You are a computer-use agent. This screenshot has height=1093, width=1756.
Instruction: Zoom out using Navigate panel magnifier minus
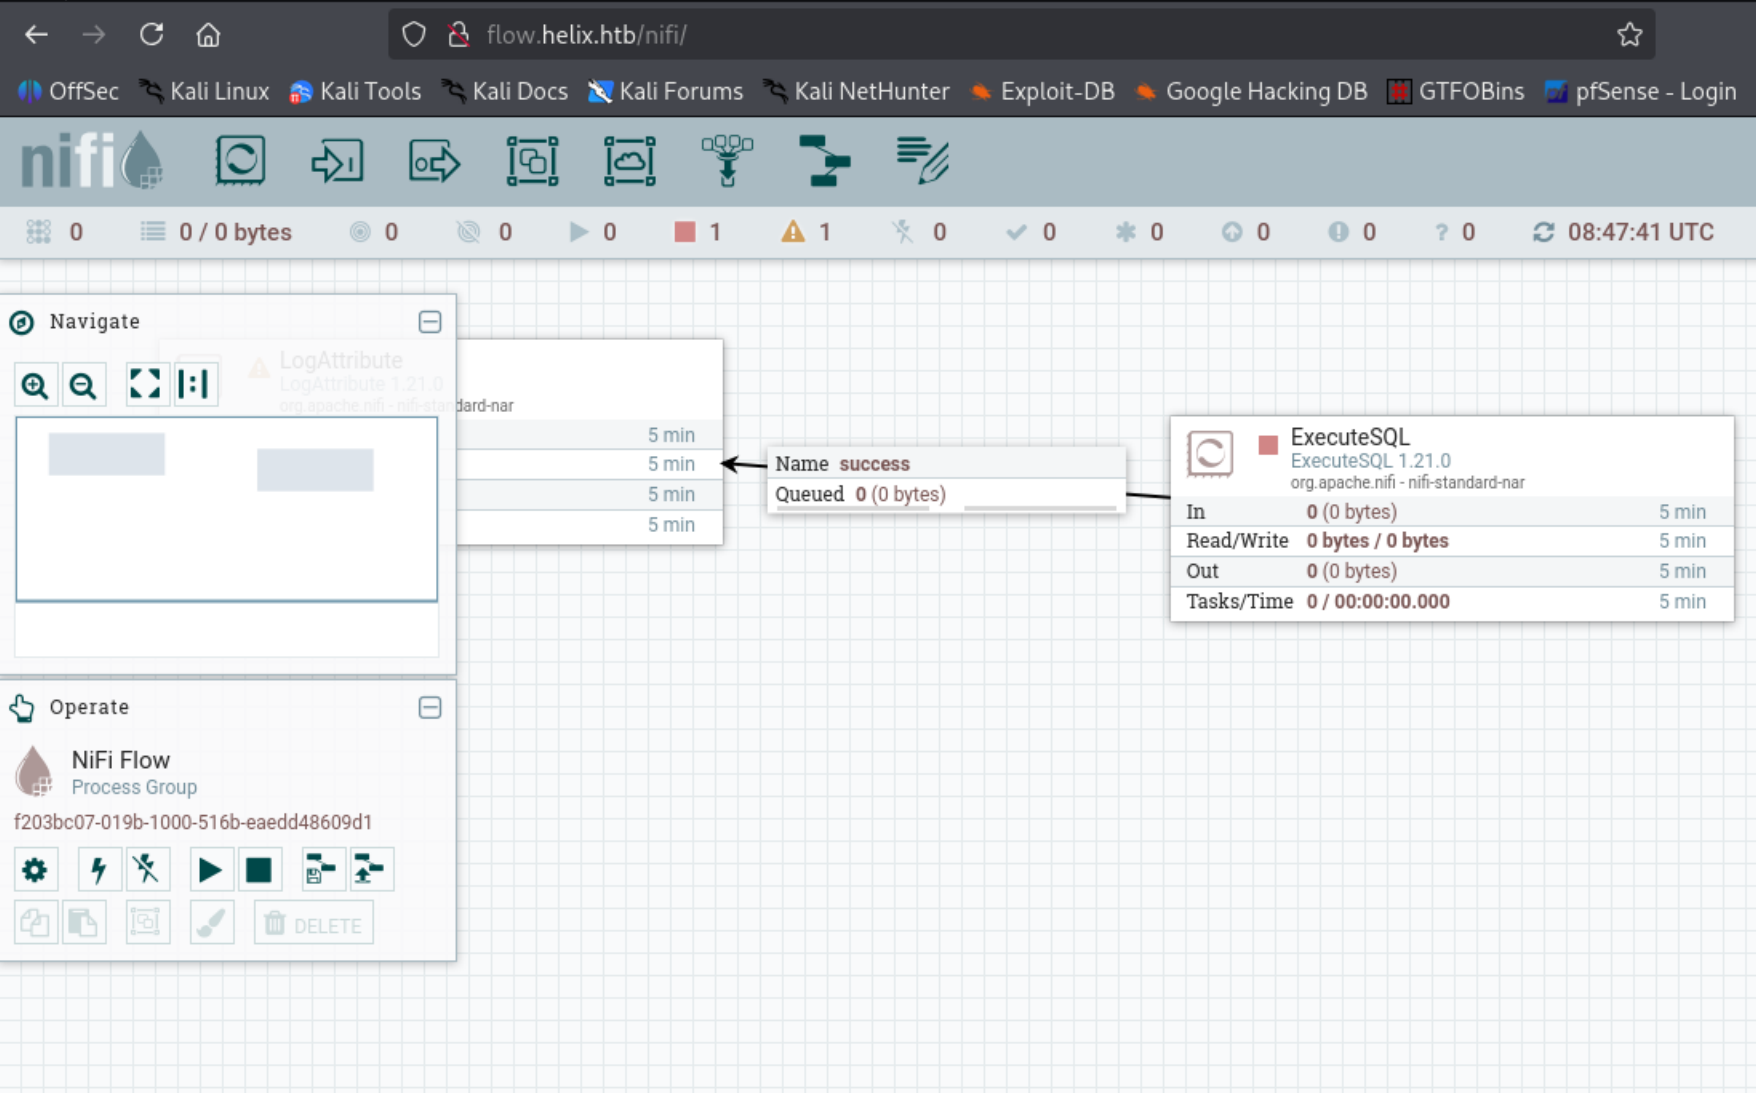[x=83, y=385]
